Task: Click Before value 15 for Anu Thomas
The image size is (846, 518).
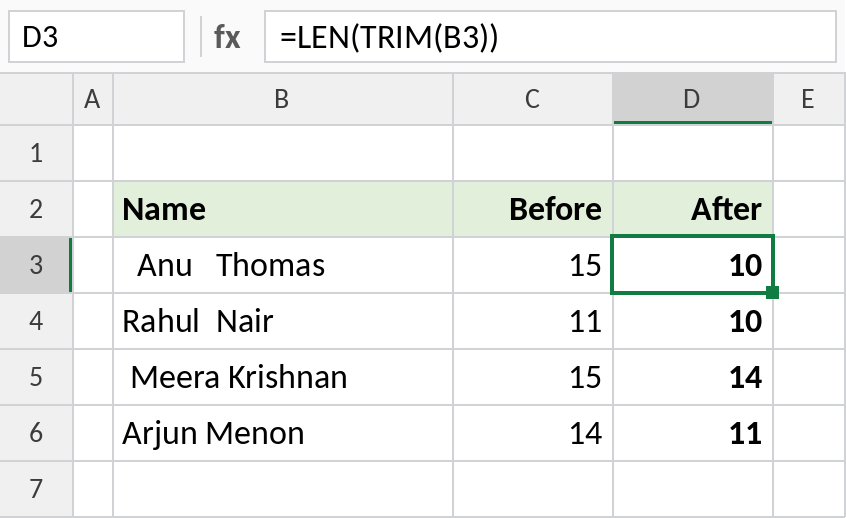Action: pos(533,265)
